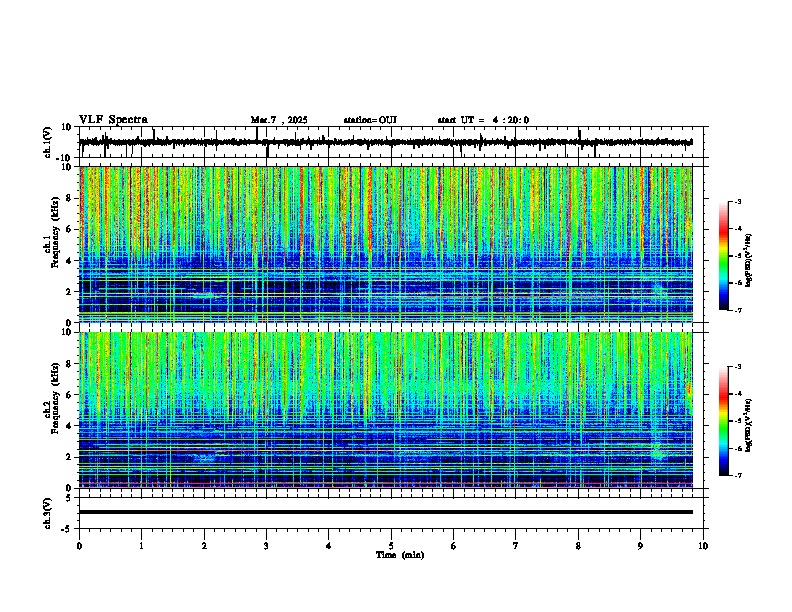The height and width of the screenshot is (612, 792).
Task: Click the '-7' label on ch.2 colorbar
Action: 738,476
